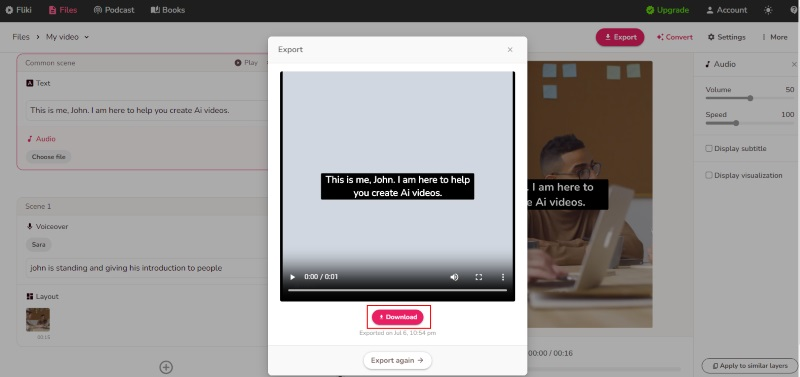The height and width of the screenshot is (377, 800).
Task: Click the Choose file button
Action: 48,157
